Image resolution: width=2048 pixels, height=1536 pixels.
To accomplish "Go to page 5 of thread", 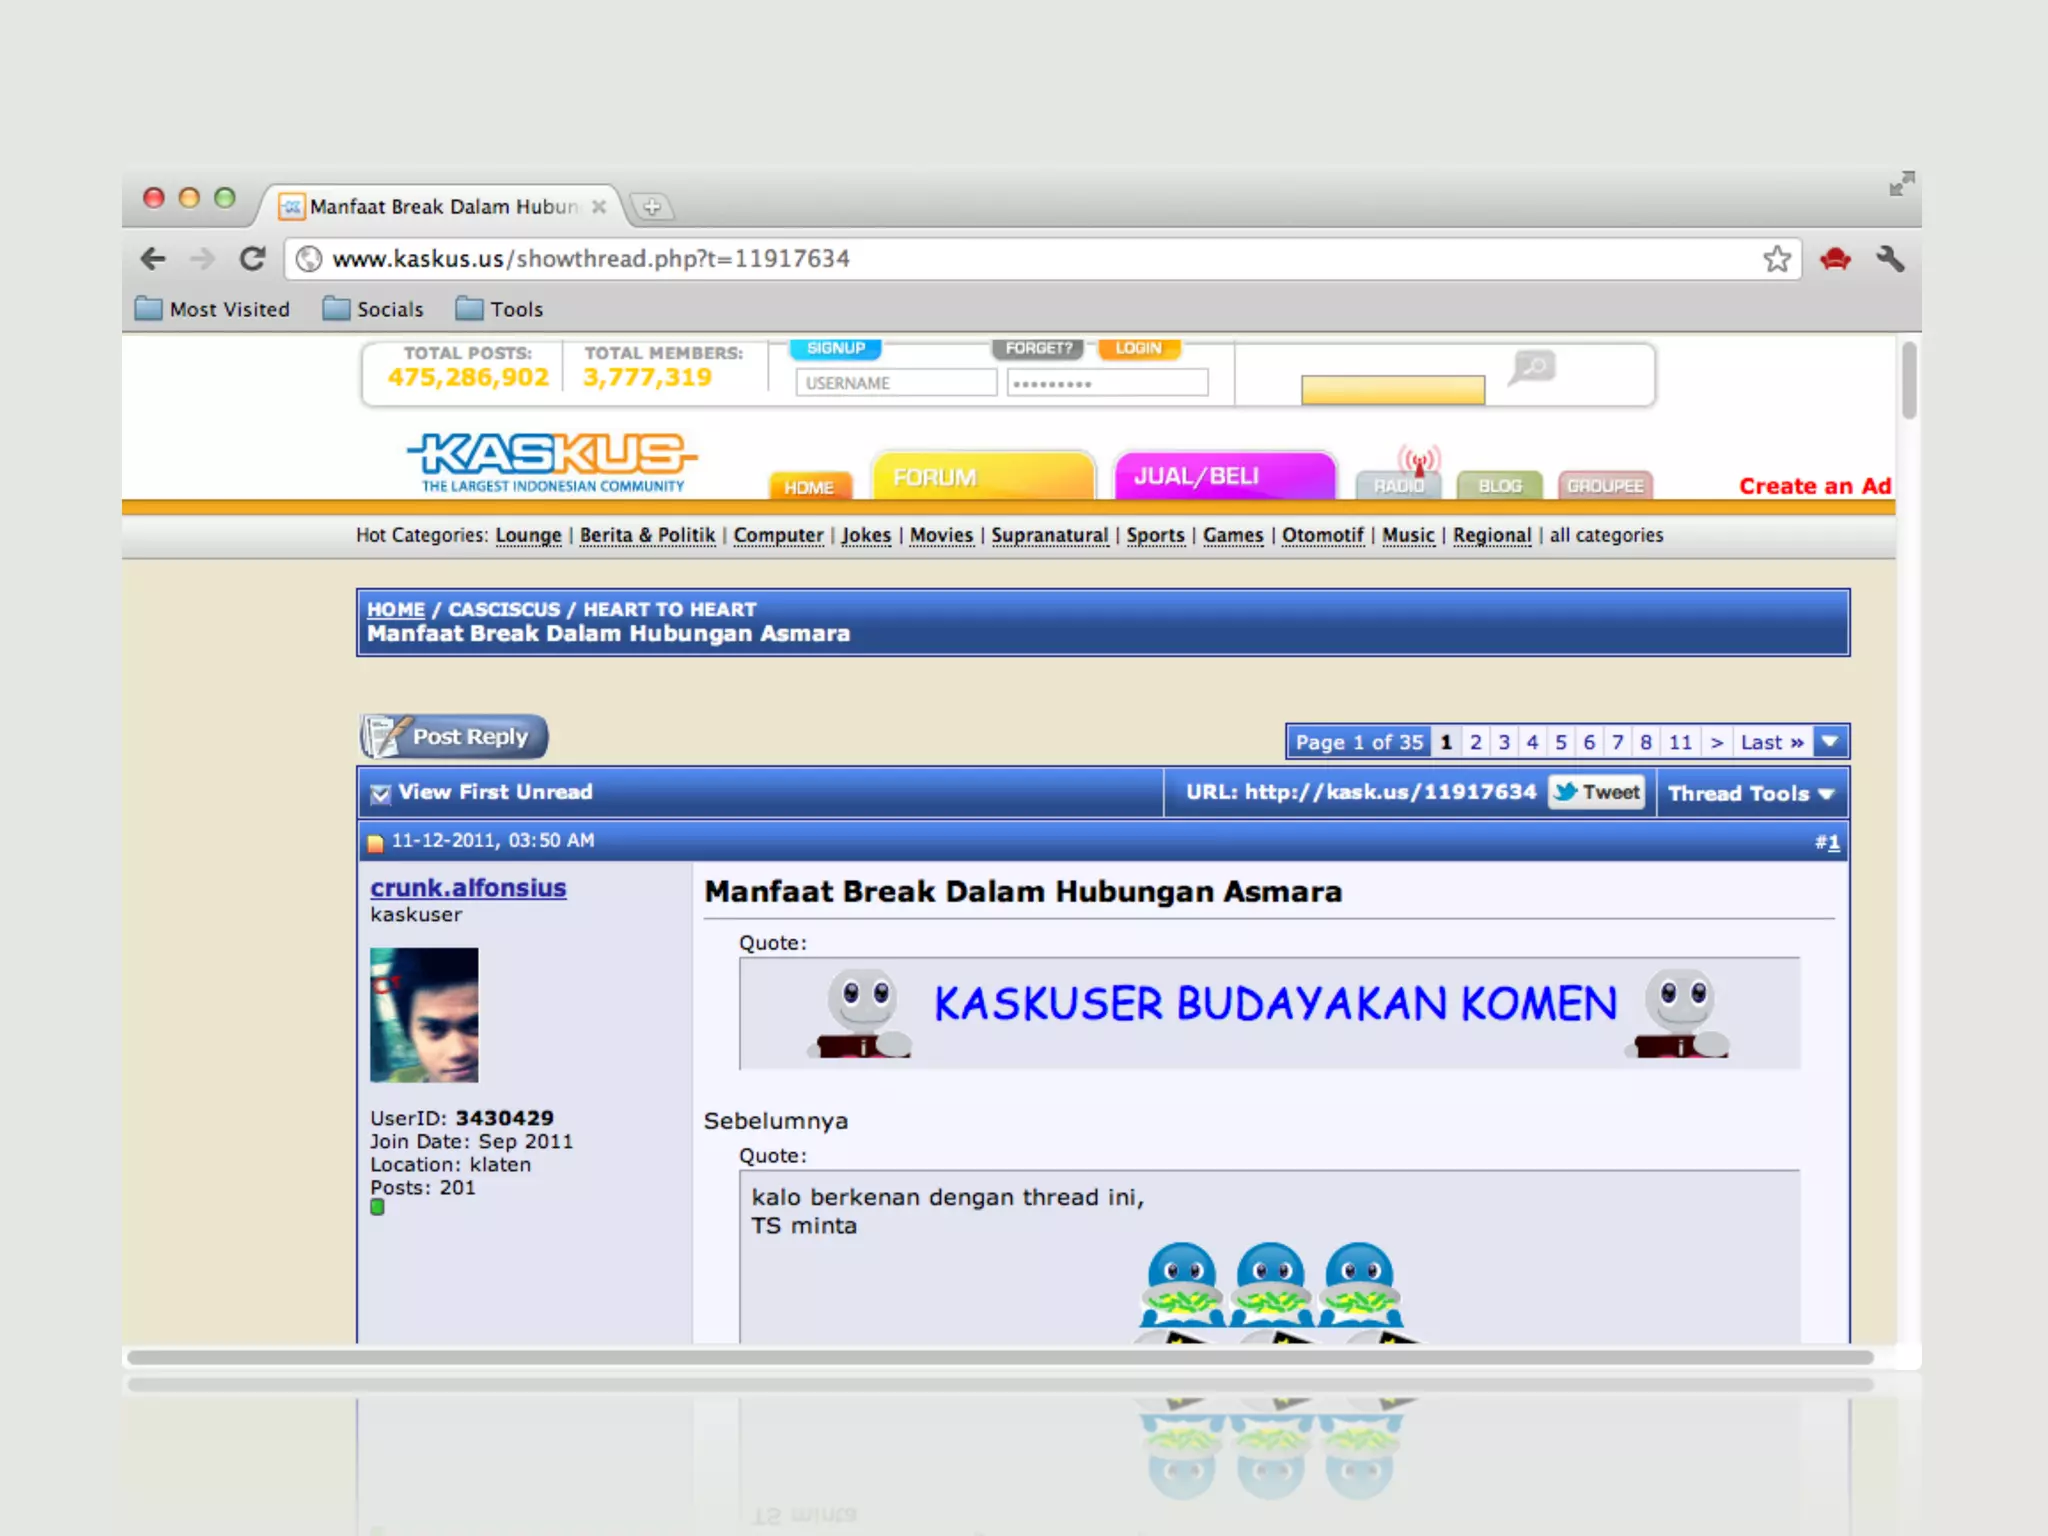I will pyautogui.click(x=1560, y=742).
